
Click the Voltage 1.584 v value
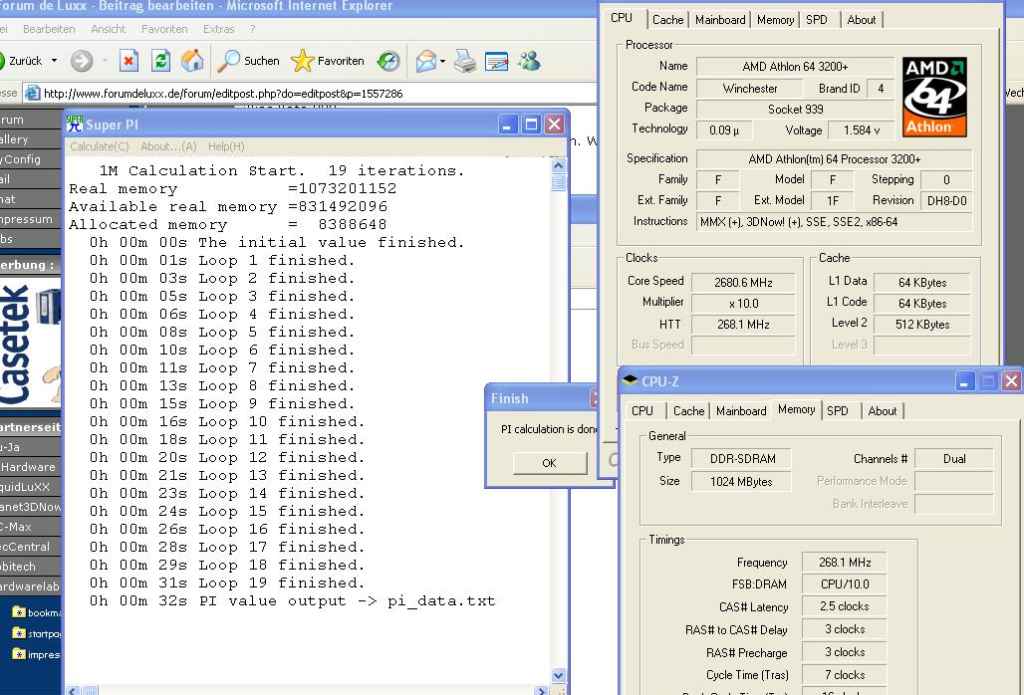point(861,130)
